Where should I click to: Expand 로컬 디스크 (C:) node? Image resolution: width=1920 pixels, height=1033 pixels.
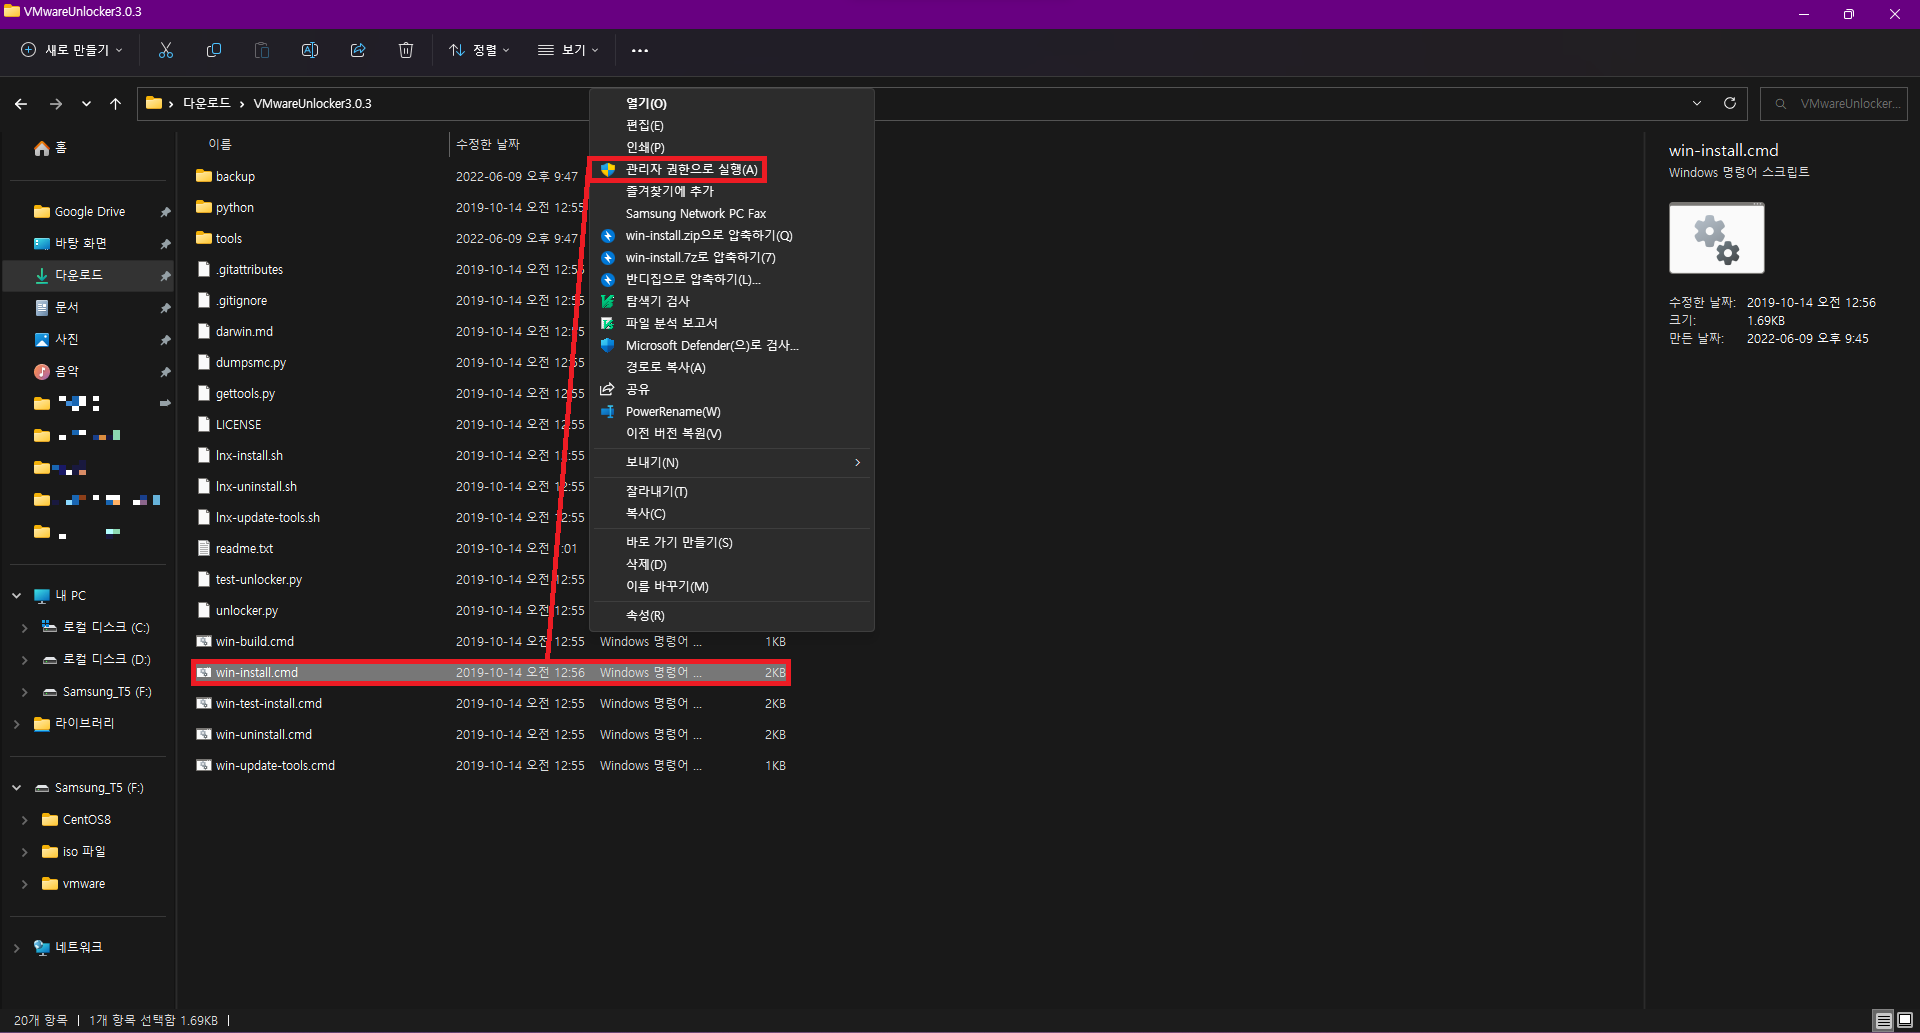click(24, 628)
